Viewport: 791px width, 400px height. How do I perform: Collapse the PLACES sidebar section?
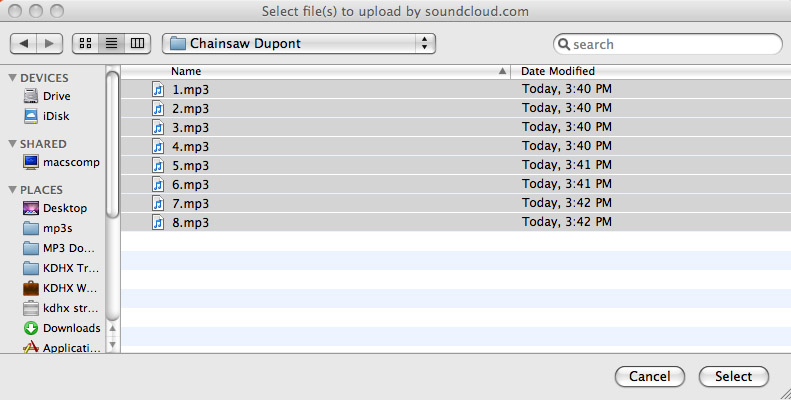tap(12, 190)
